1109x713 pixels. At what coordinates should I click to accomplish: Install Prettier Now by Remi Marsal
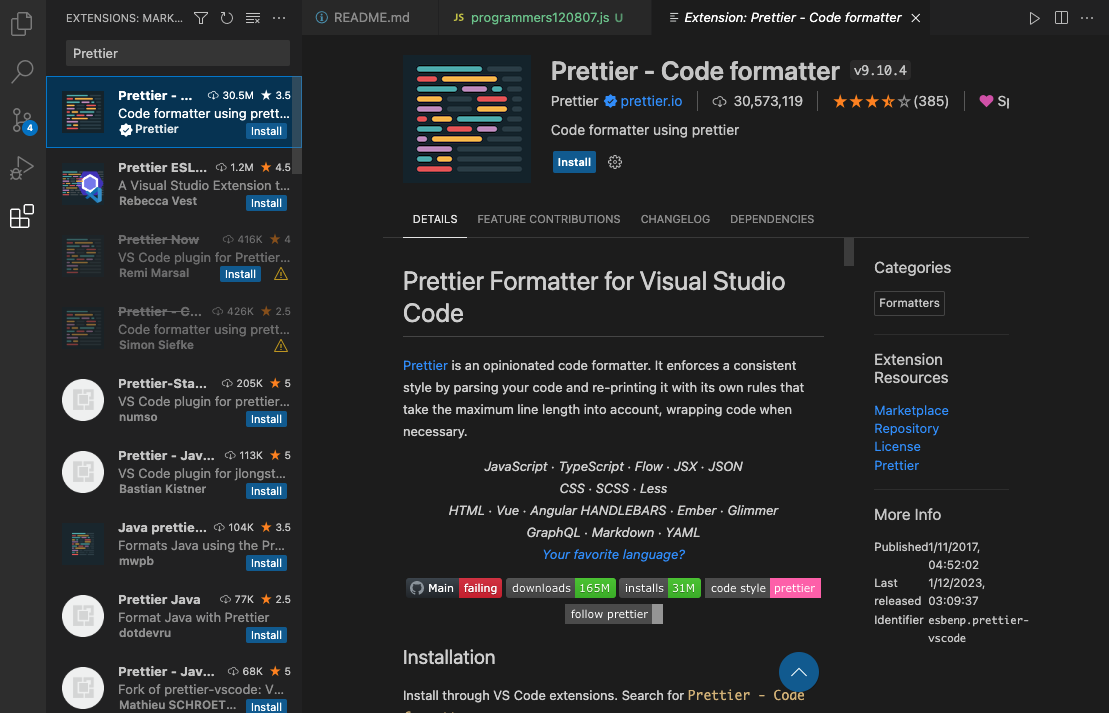[240, 274]
